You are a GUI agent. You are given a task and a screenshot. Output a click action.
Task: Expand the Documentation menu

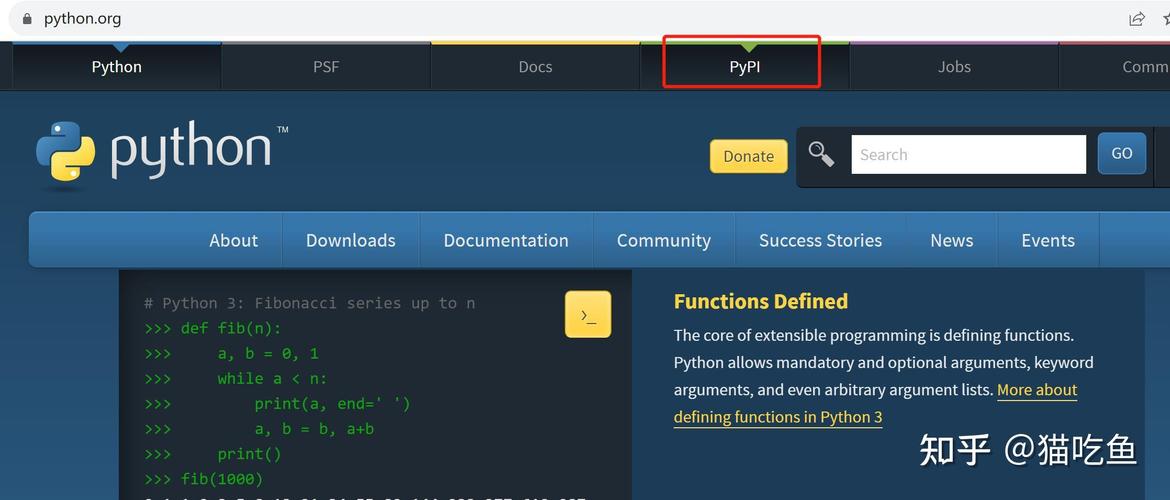pyautogui.click(x=506, y=240)
